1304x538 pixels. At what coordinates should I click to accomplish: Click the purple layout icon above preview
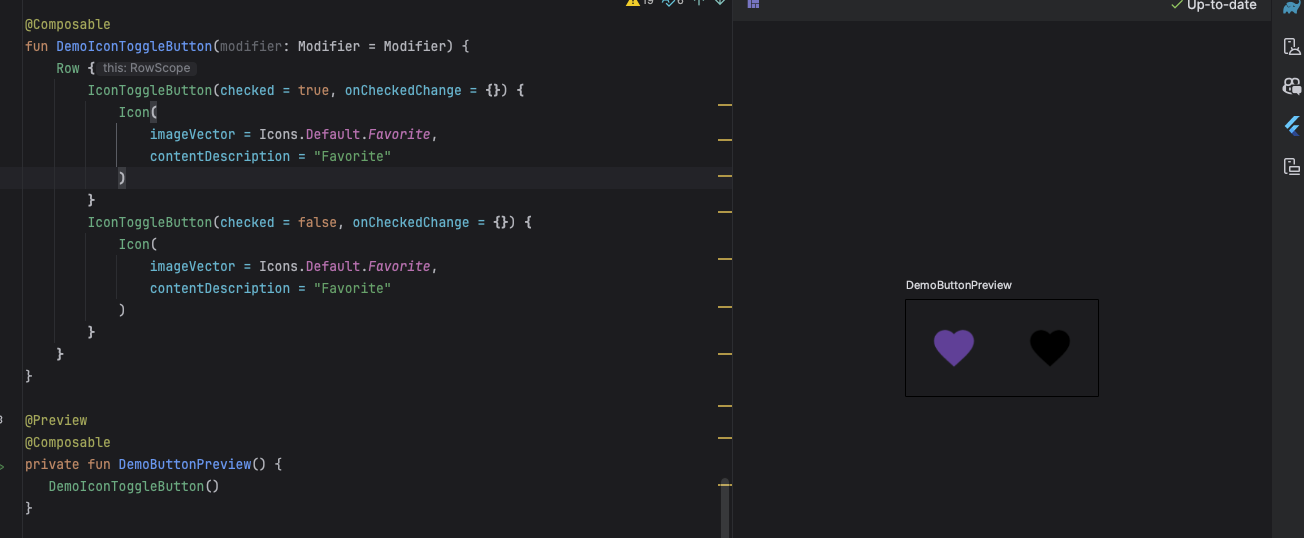pyautogui.click(x=753, y=4)
